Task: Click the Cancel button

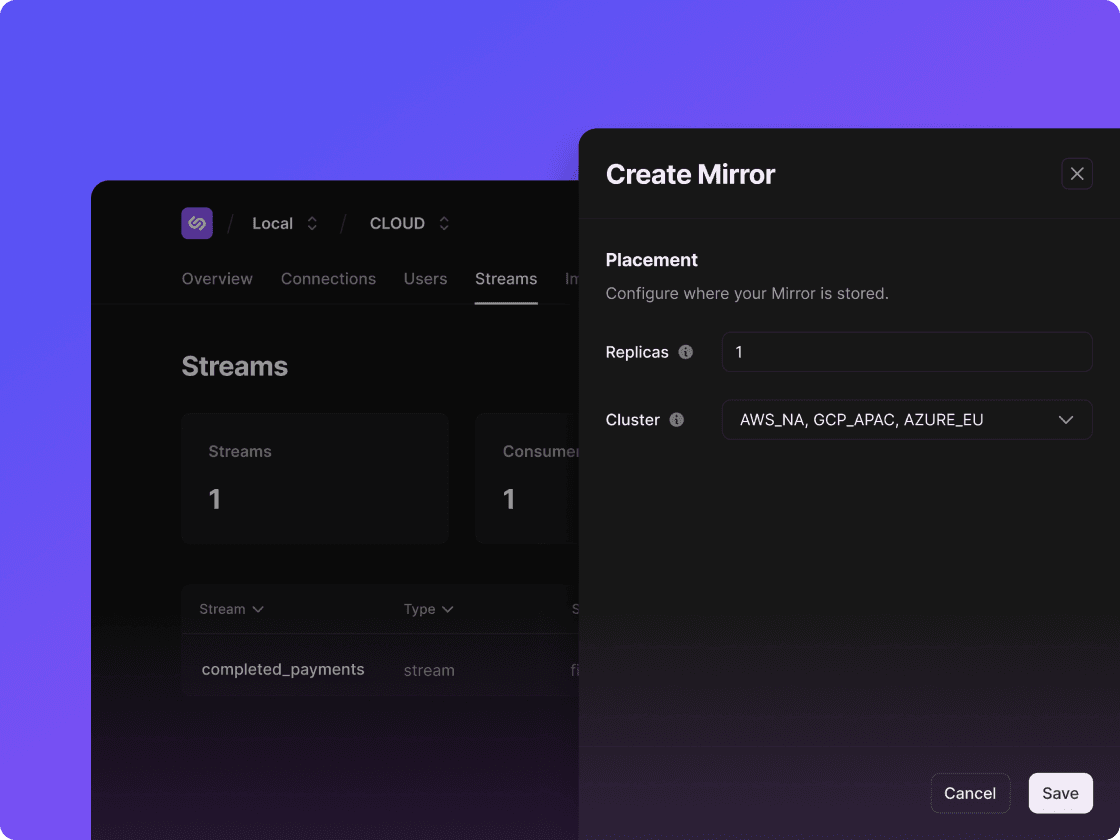Action: [970, 793]
